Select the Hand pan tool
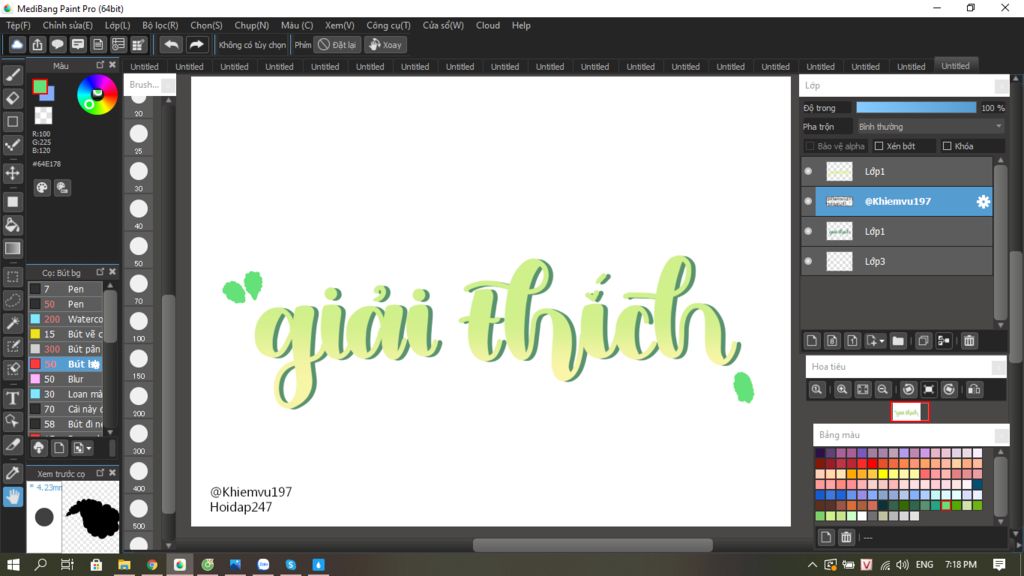1024x576 pixels. click(x=12, y=497)
